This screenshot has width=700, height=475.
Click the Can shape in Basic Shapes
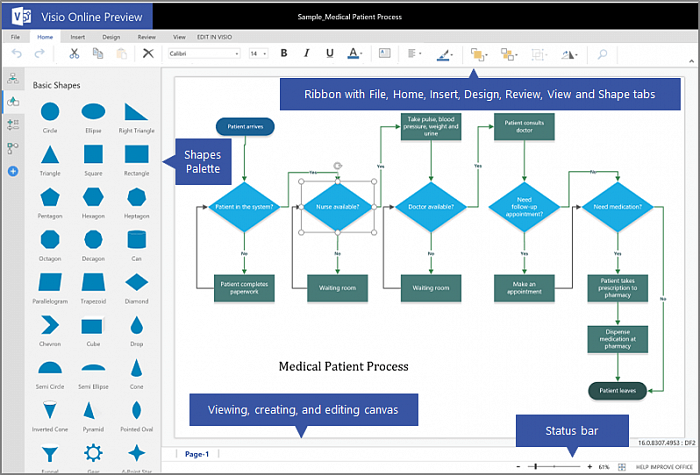coord(136,240)
